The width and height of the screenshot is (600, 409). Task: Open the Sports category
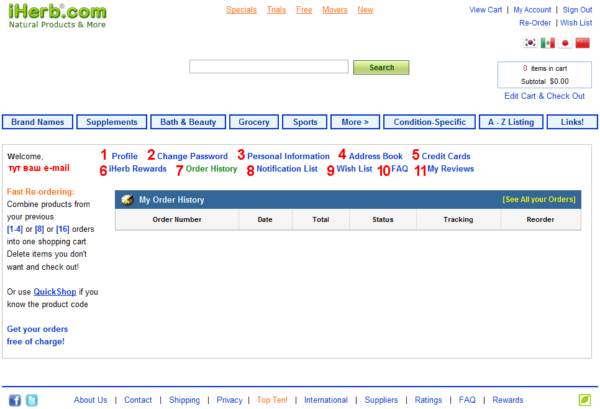pos(305,122)
